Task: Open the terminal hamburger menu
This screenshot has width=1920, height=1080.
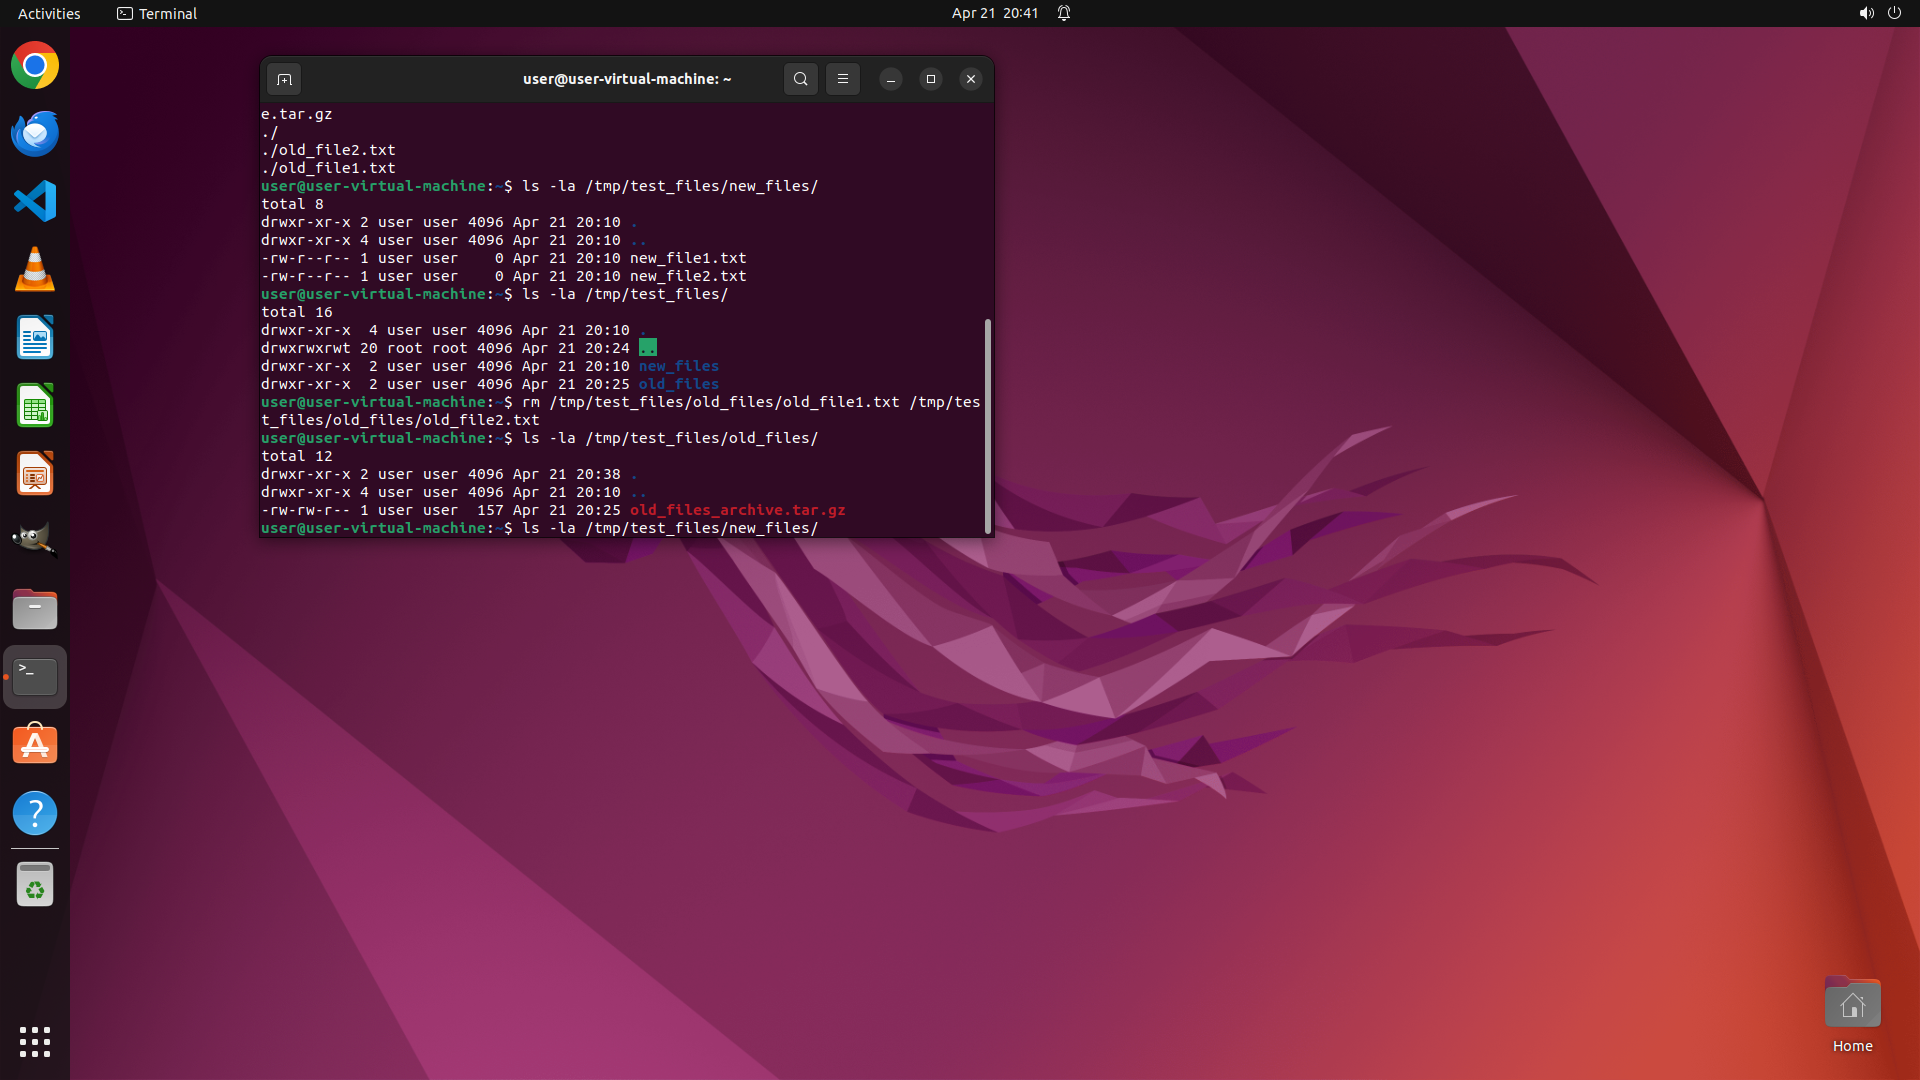Action: click(x=843, y=79)
